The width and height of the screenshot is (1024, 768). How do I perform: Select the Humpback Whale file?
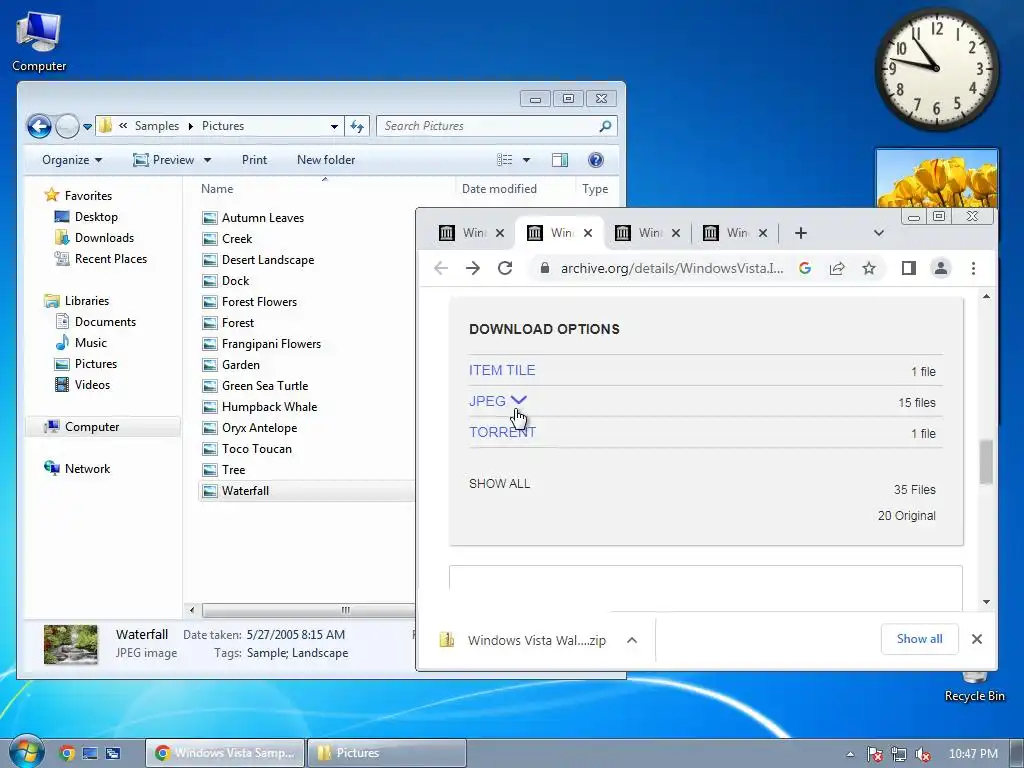coord(269,406)
